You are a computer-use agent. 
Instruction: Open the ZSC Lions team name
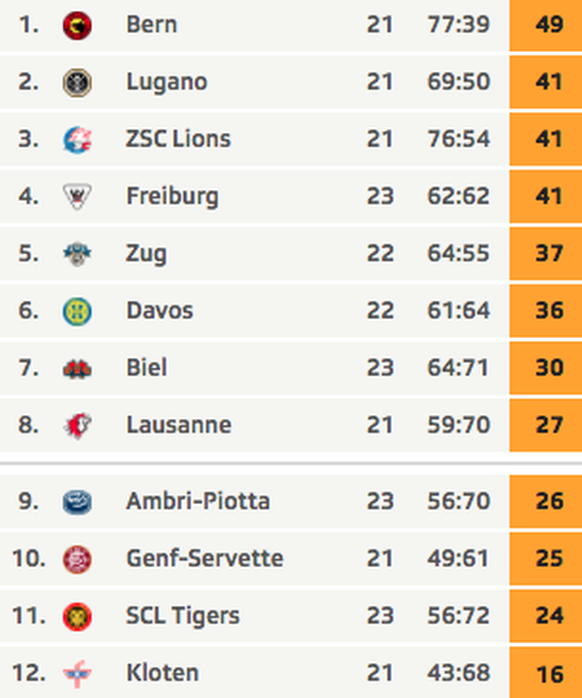coord(178,138)
